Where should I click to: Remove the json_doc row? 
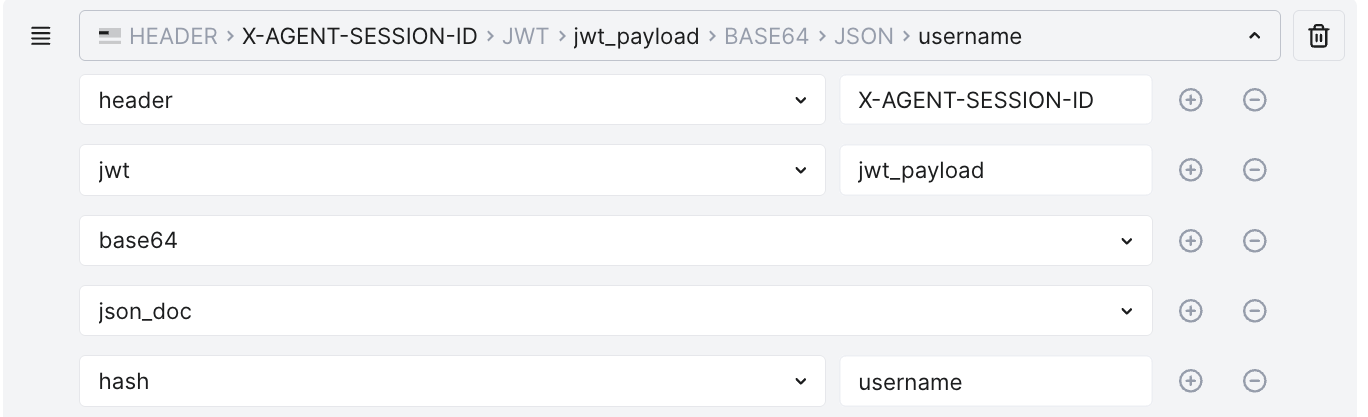pos(1254,311)
